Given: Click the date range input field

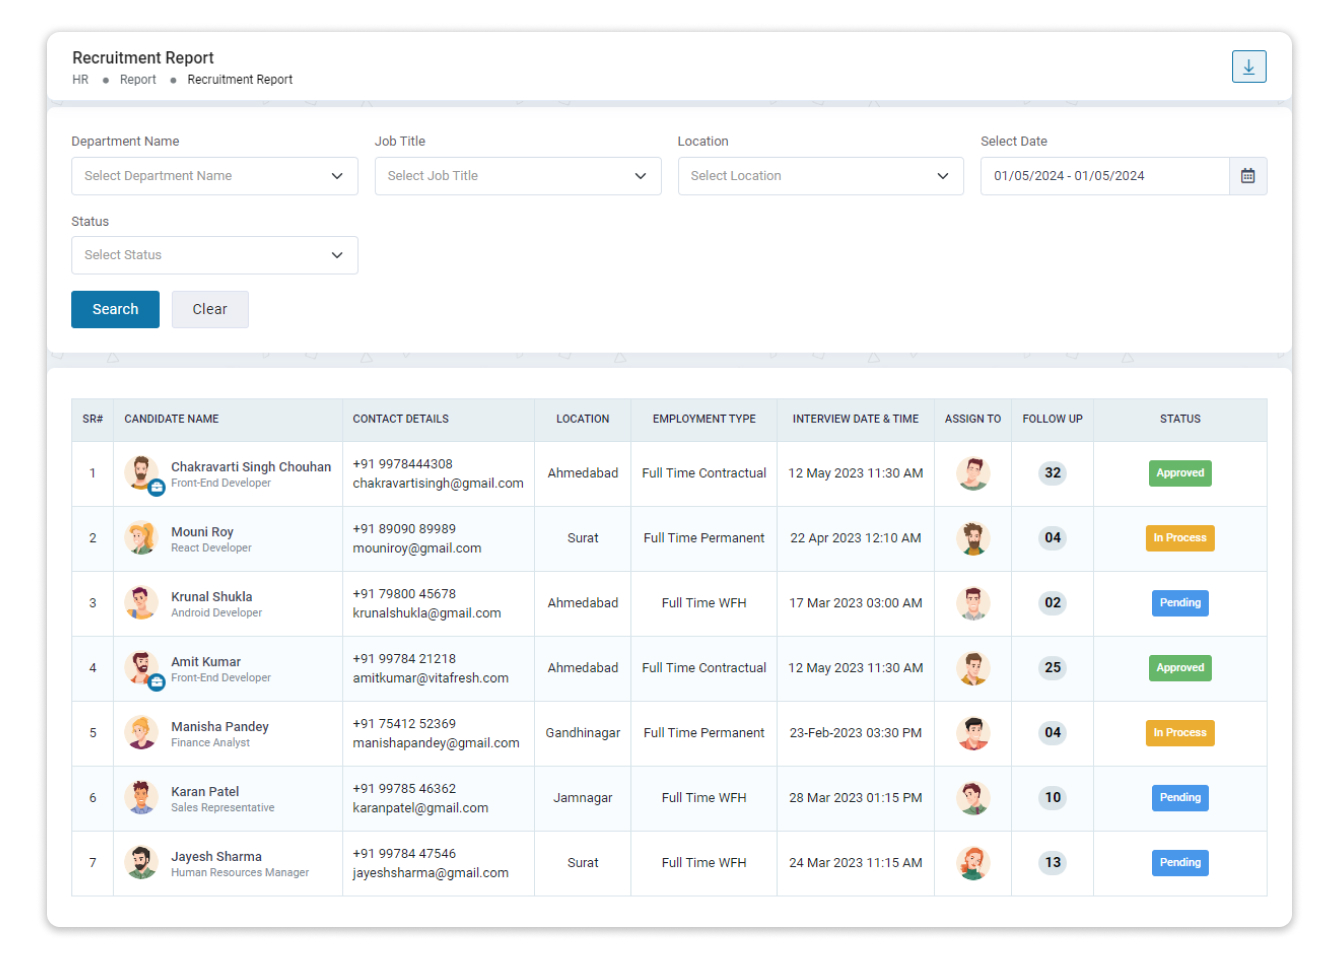Looking at the screenshot, I should click(1105, 176).
